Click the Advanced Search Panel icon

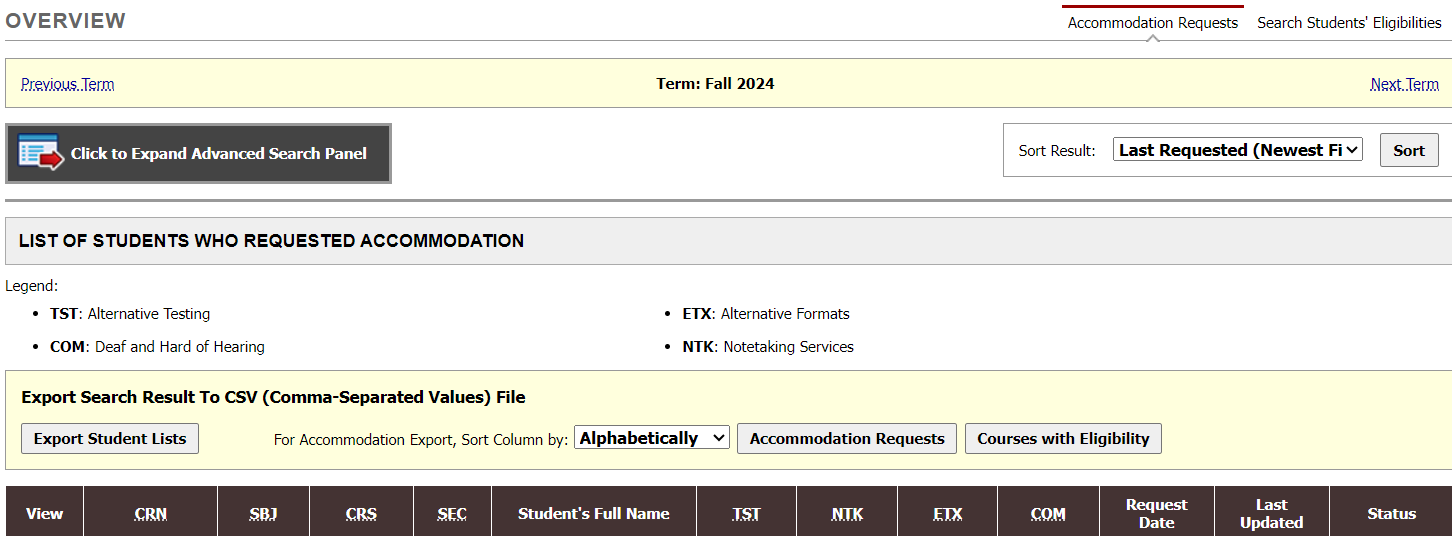(x=40, y=153)
